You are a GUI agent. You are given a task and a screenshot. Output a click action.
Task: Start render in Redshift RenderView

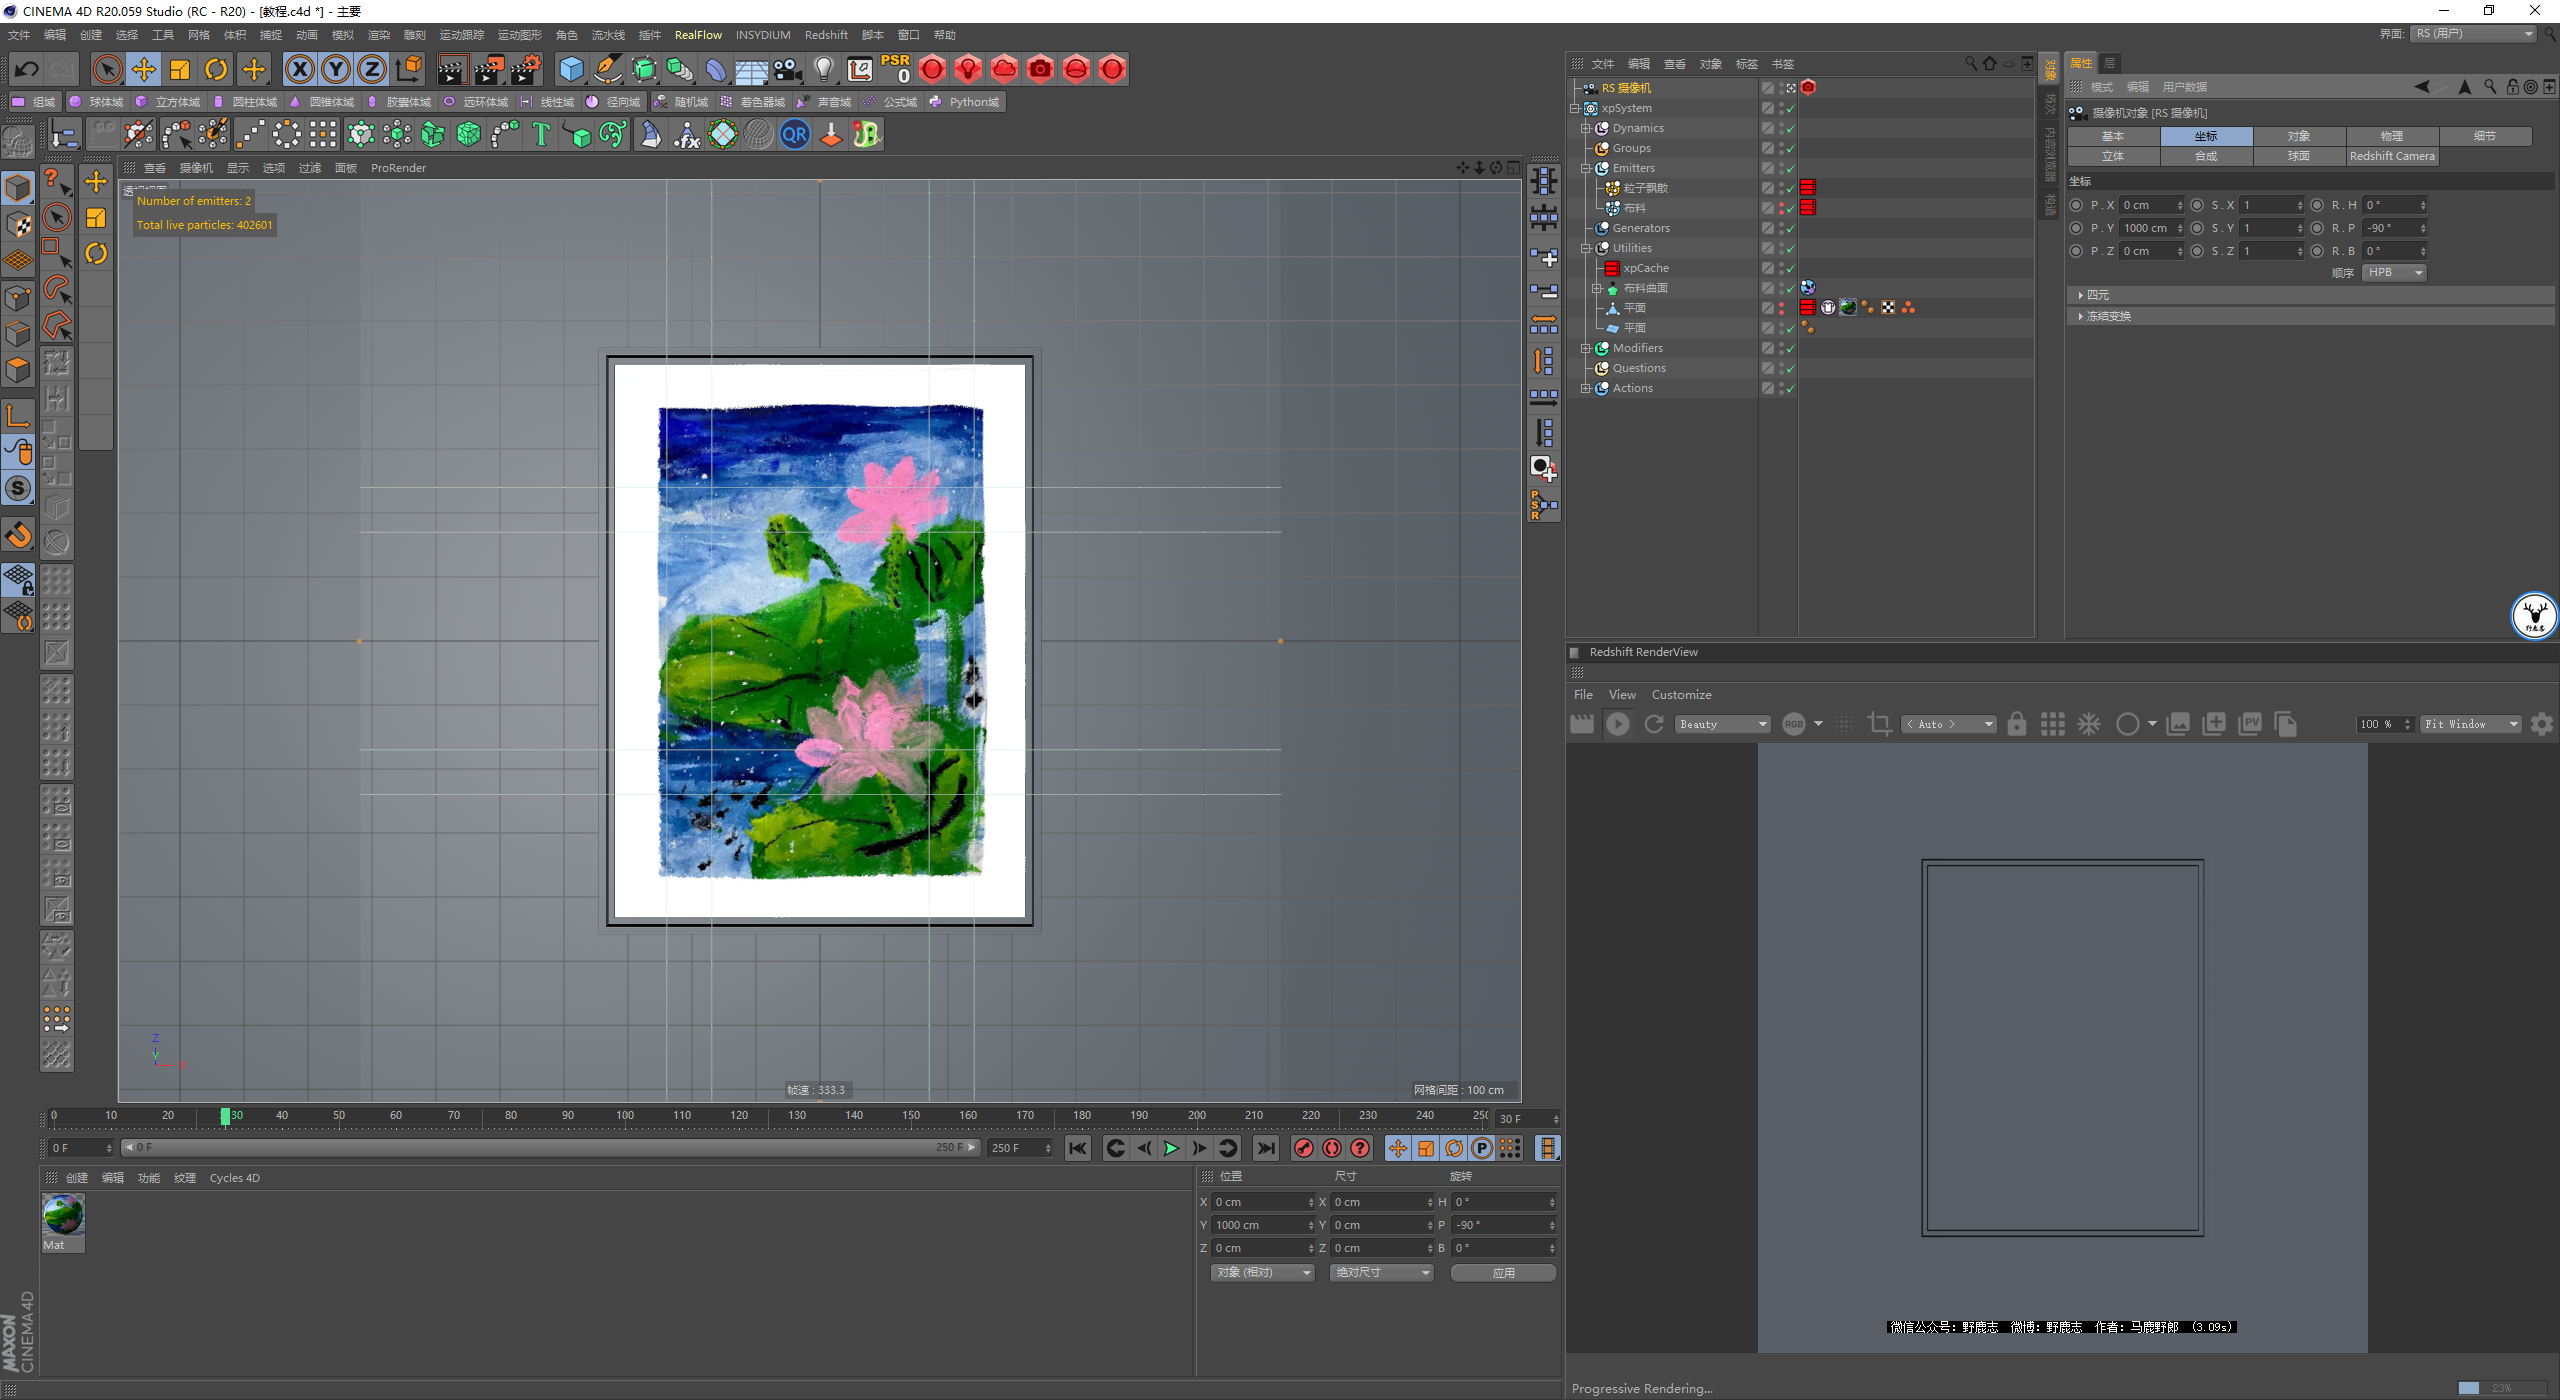click(1617, 724)
